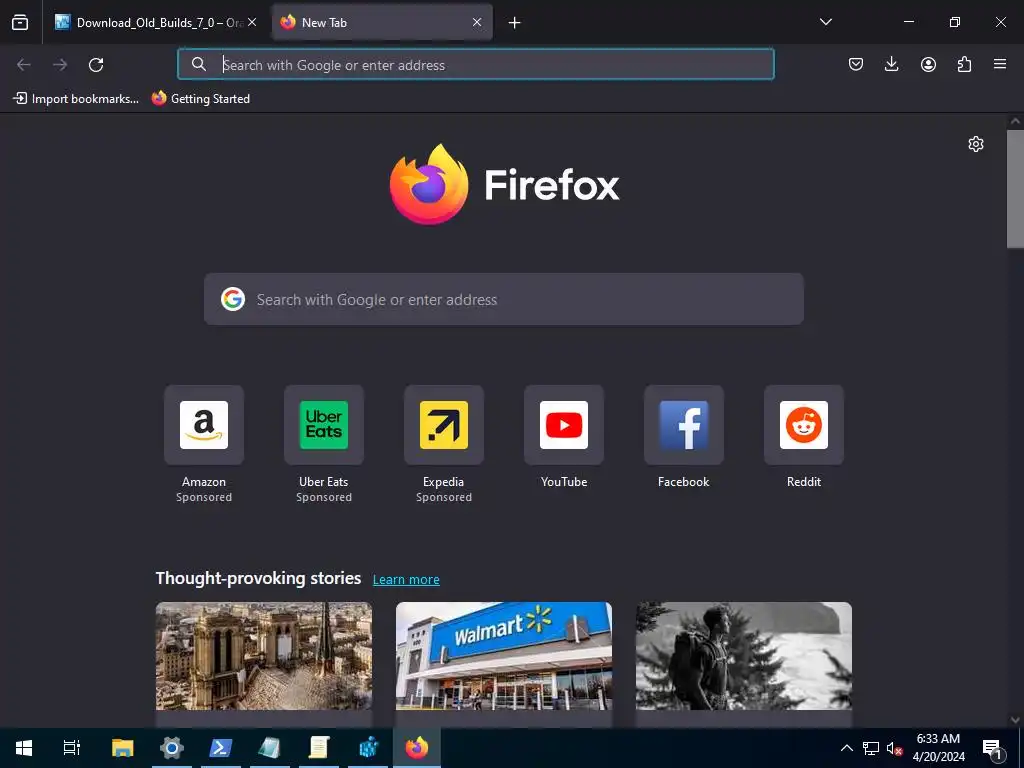Screen dimensions: 1024x768
Task: Click the magnifier icon in address bar
Action: coord(199,64)
